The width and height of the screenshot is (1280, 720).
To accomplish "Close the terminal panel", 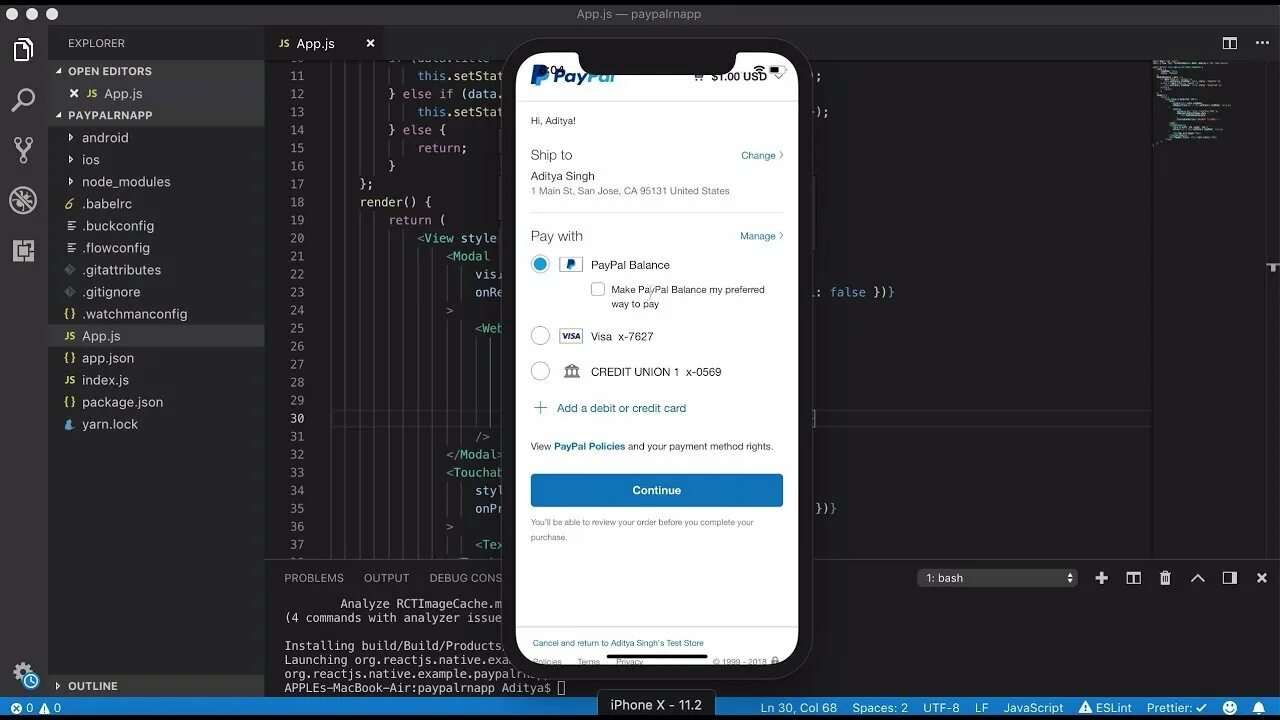I will [x=1262, y=578].
